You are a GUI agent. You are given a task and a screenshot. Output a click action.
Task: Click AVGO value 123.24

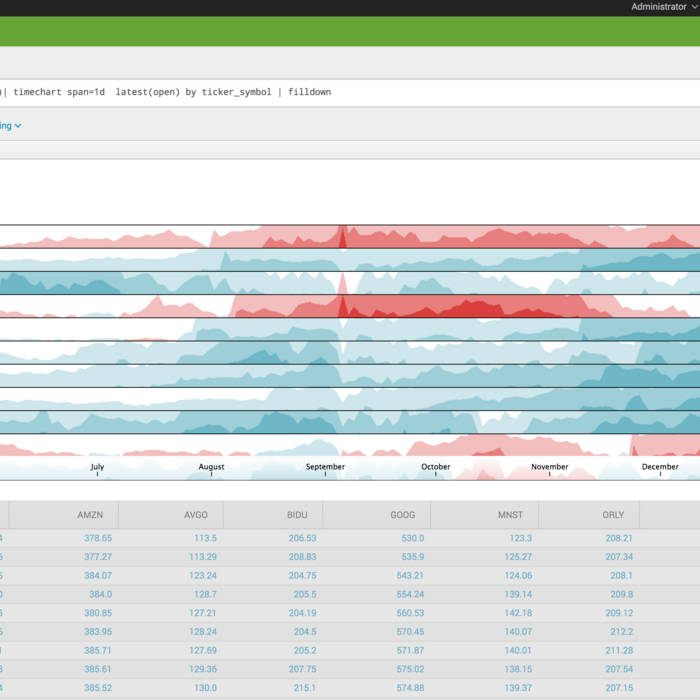(203, 576)
